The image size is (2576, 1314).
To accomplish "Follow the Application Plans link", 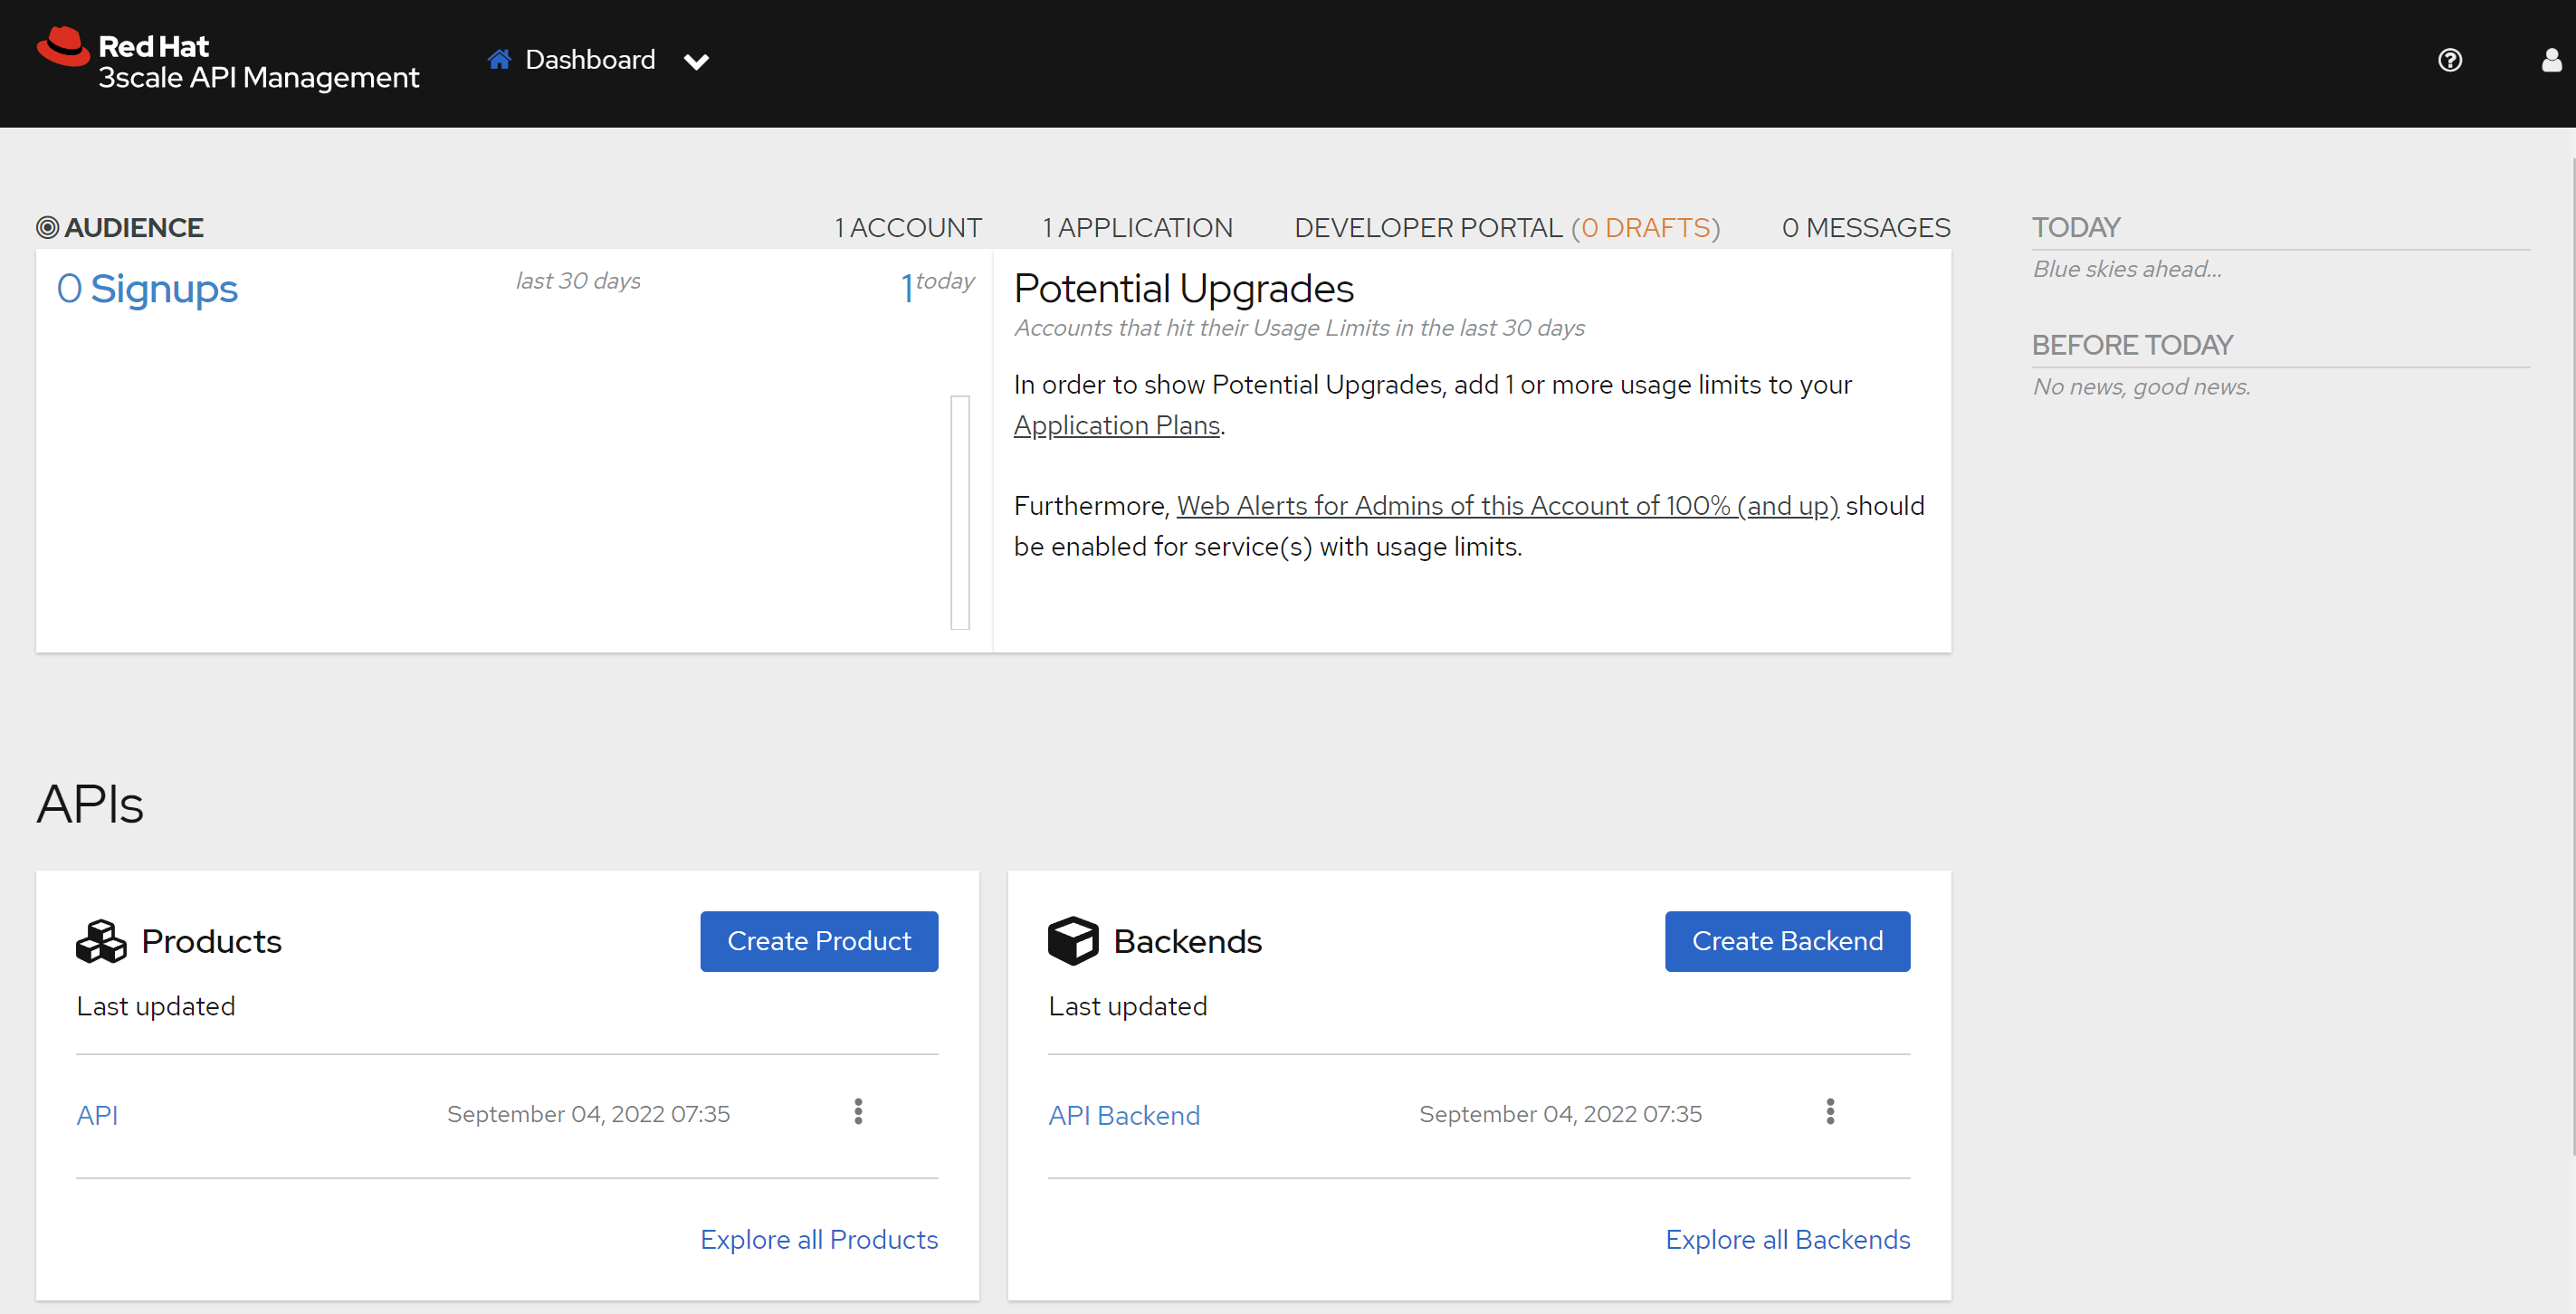I will pyautogui.click(x=1116, y=426).
